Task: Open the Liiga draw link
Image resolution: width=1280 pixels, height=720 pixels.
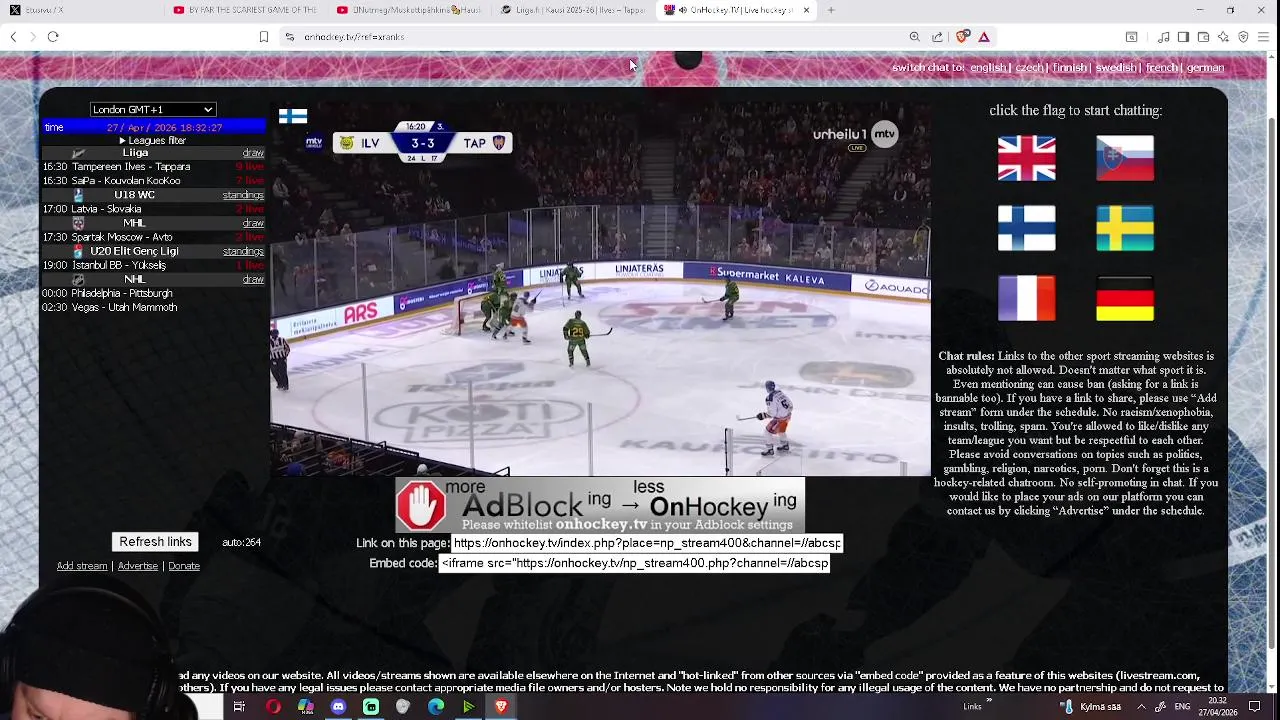Action: click(253, 154)
